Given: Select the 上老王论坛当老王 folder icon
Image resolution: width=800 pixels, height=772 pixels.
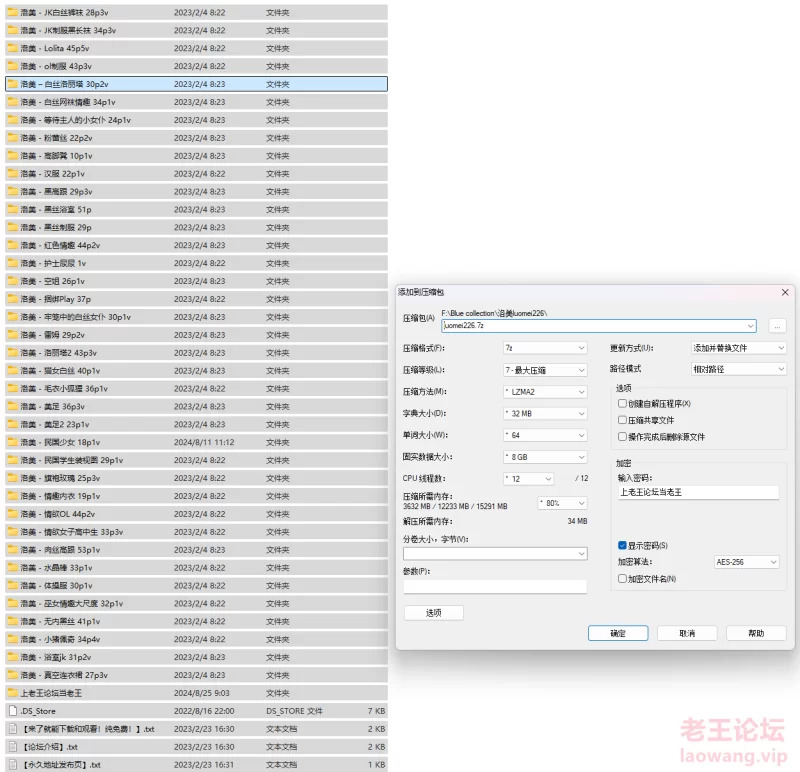Looking at the screenshot, I should tap(12, 693).
